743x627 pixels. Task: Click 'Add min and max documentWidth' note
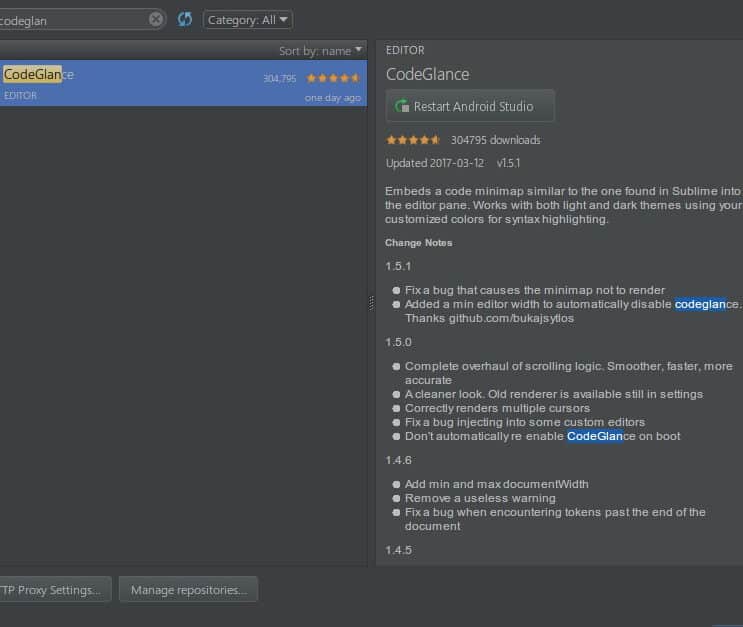(497, 484)
